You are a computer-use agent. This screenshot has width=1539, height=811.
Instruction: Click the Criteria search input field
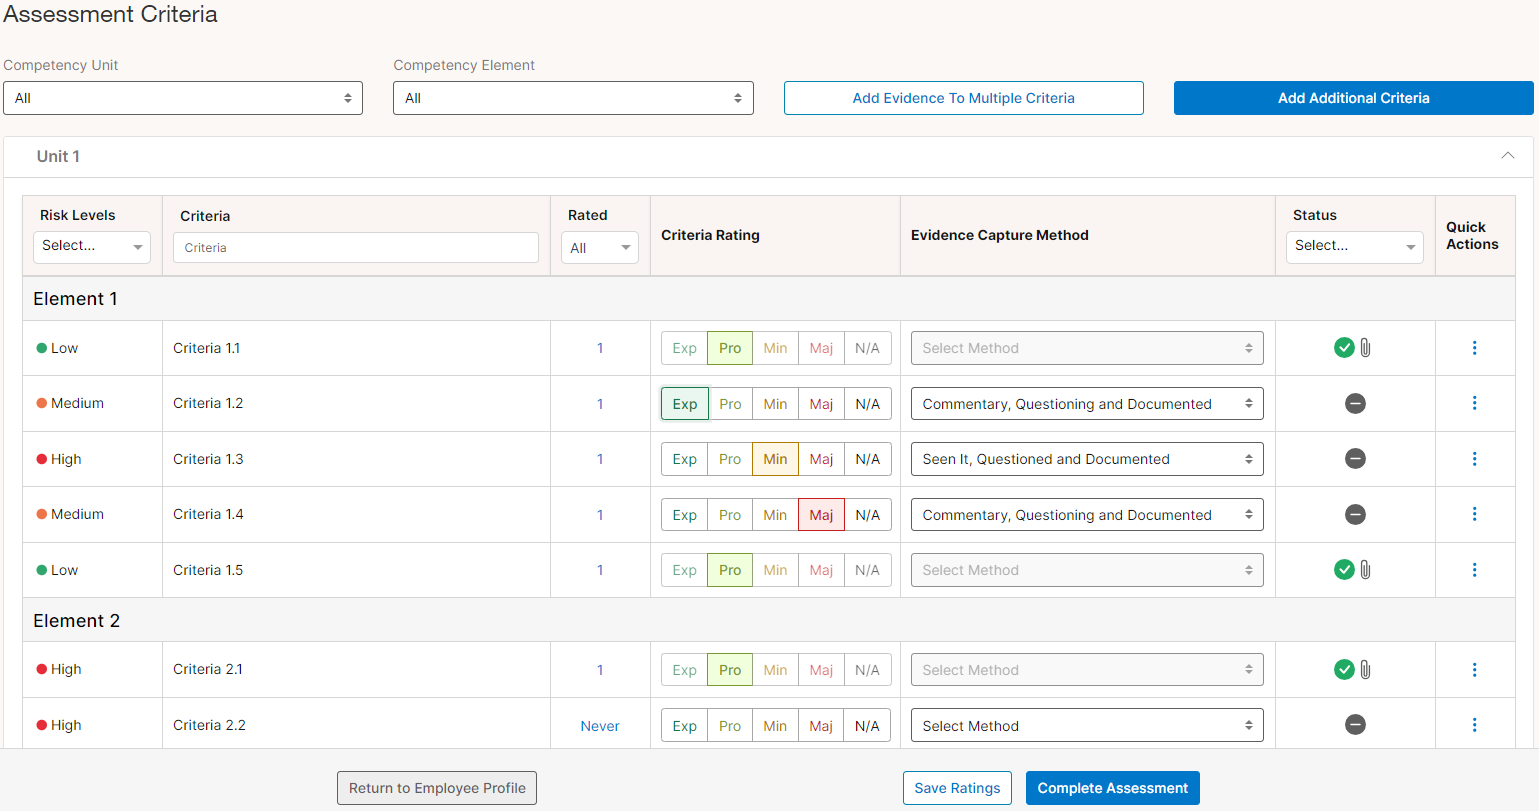[x=355, y=248]
